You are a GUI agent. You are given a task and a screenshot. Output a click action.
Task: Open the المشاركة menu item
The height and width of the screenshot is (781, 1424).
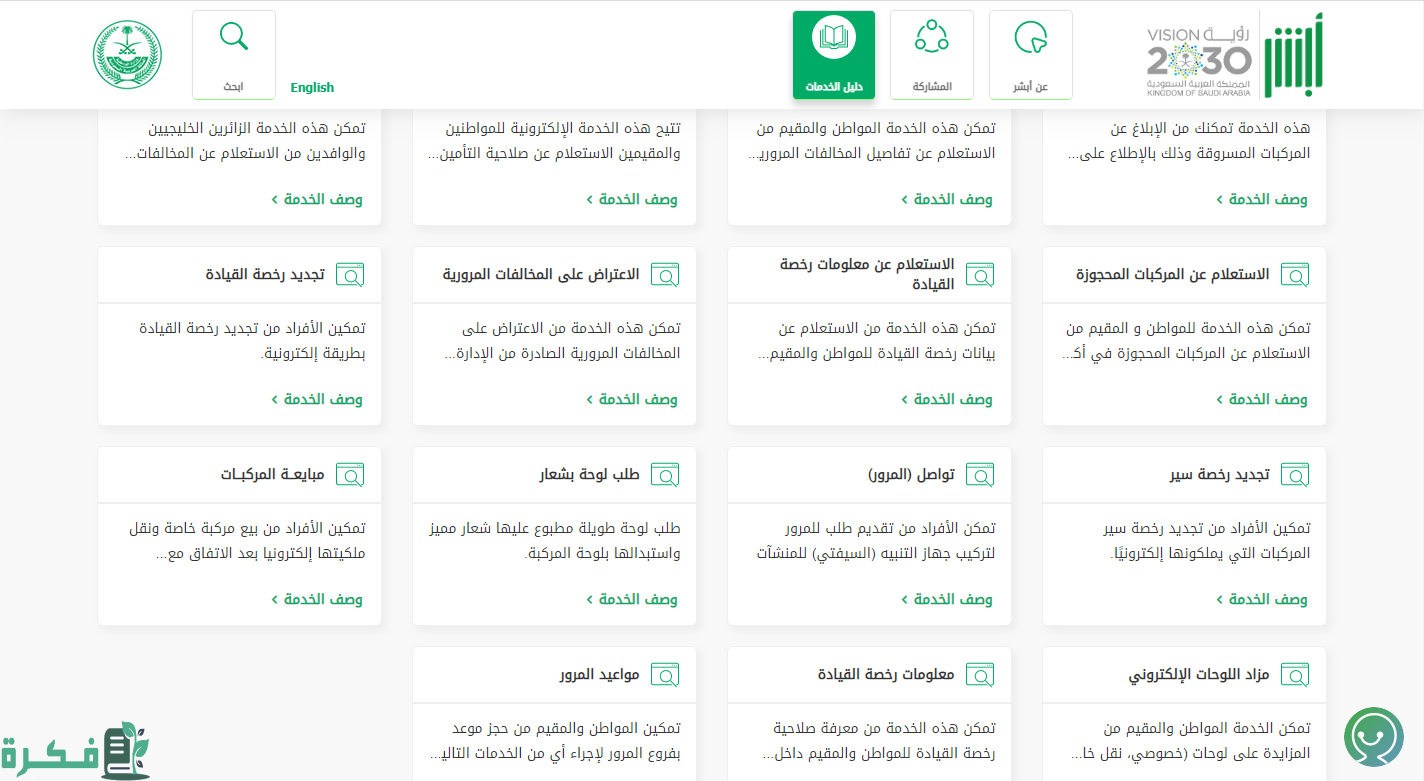coord(931,55)
